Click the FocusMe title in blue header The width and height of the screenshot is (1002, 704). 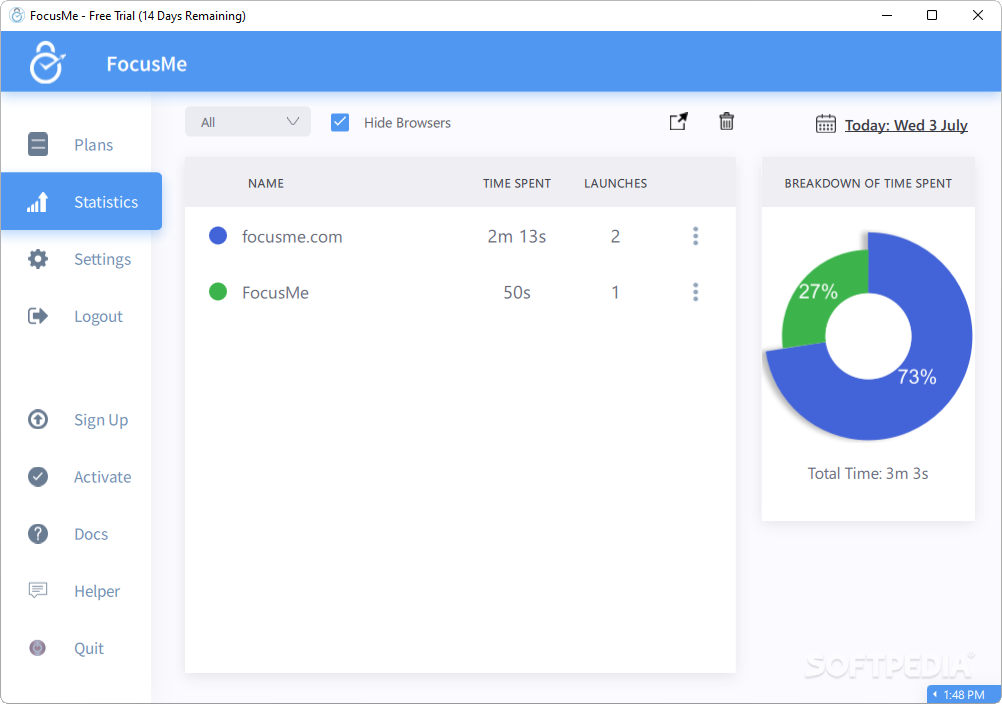click(x=146, y=64)
